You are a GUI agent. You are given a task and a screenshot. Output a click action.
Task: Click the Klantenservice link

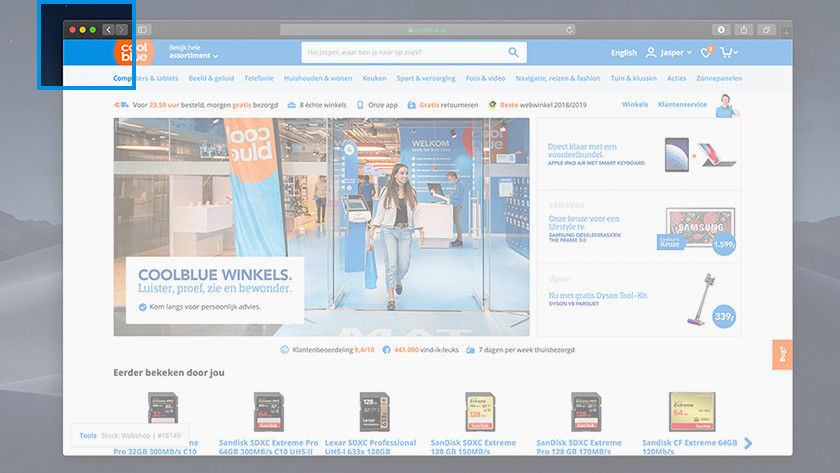point(682,104)
